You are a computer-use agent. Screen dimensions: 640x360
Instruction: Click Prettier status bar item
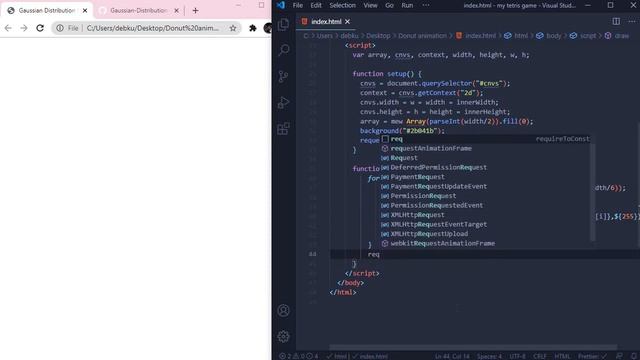click(593, 356)
